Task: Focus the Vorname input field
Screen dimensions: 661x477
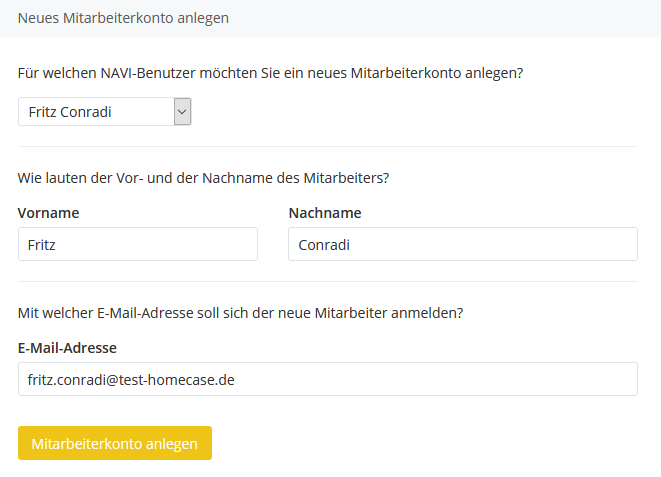Action: click(x=138, y=244)
